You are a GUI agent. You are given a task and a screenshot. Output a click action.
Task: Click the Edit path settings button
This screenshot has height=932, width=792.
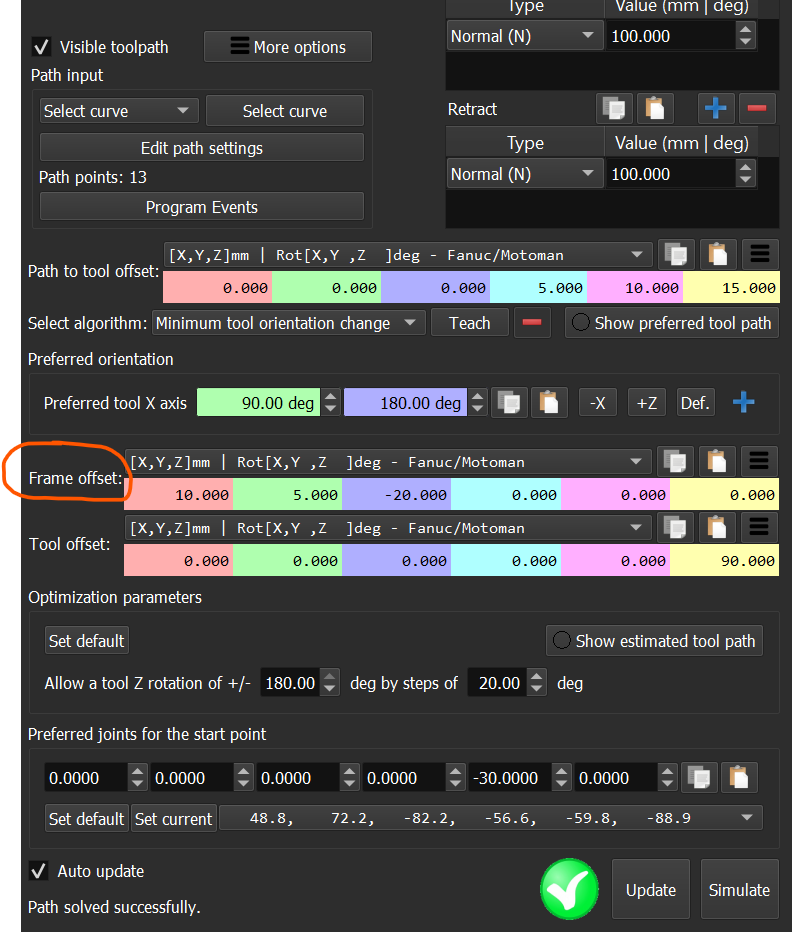[x=201, y=148]
